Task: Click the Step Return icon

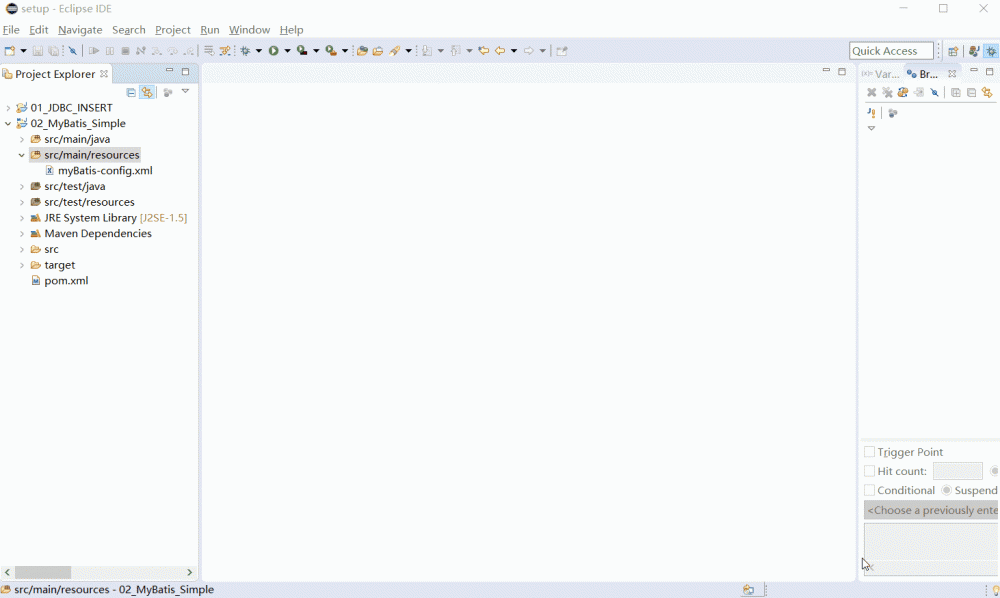Action: pyautogui.click(x=188, y=51)
